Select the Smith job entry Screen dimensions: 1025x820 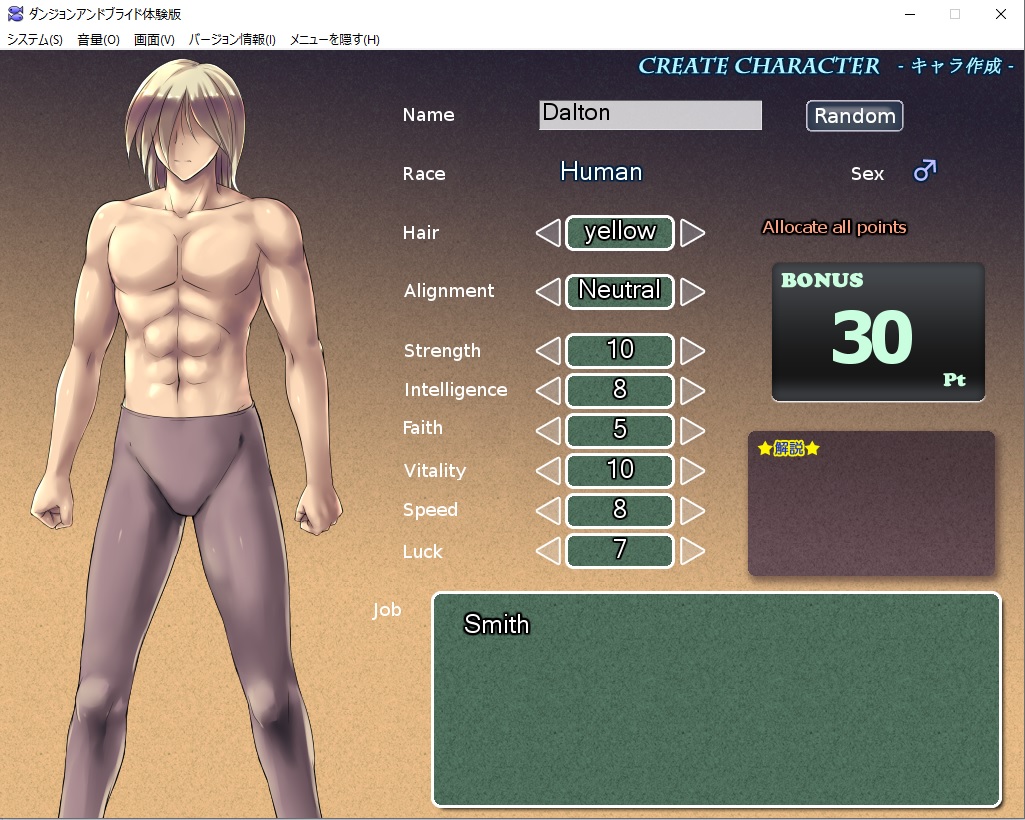(x=496, y=624)
